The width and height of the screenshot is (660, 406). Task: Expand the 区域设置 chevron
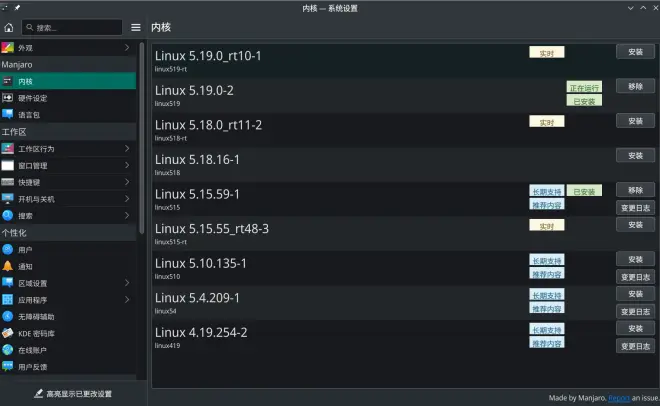(127, 283)
